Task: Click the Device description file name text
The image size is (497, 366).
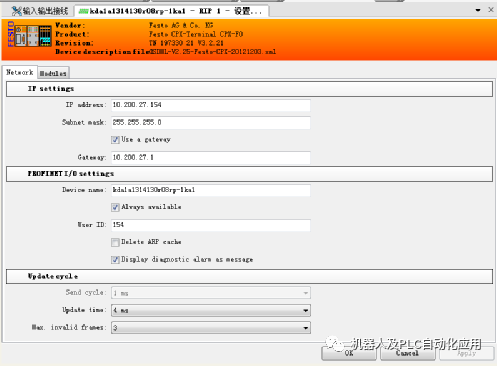Action: click(x=213, y=52)
